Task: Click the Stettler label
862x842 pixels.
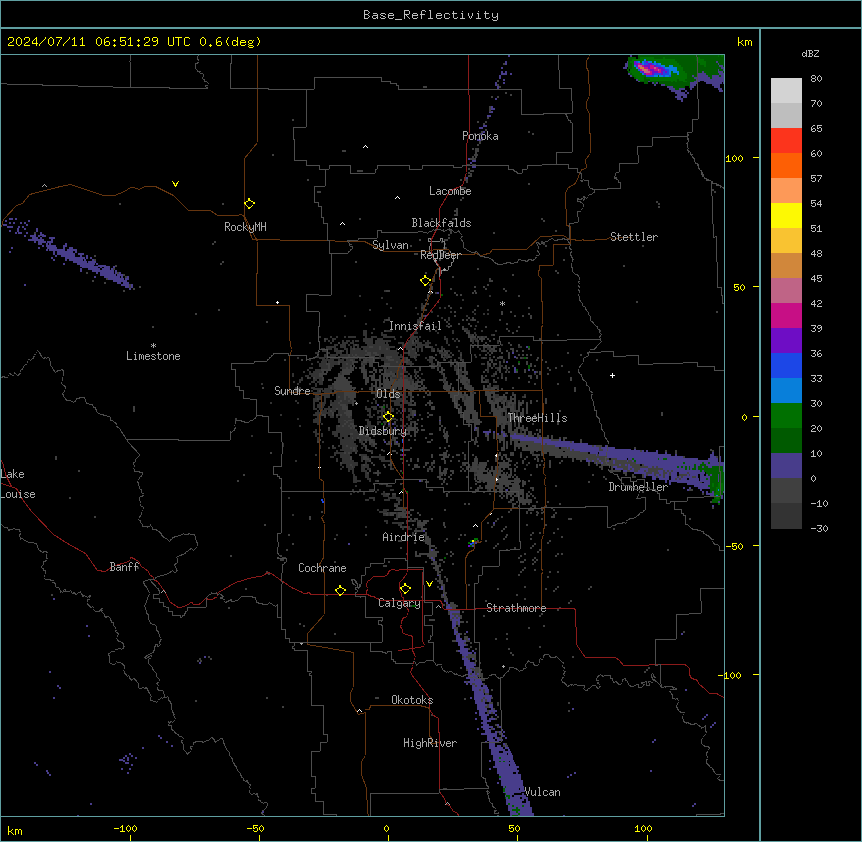Action: (634, 237)
